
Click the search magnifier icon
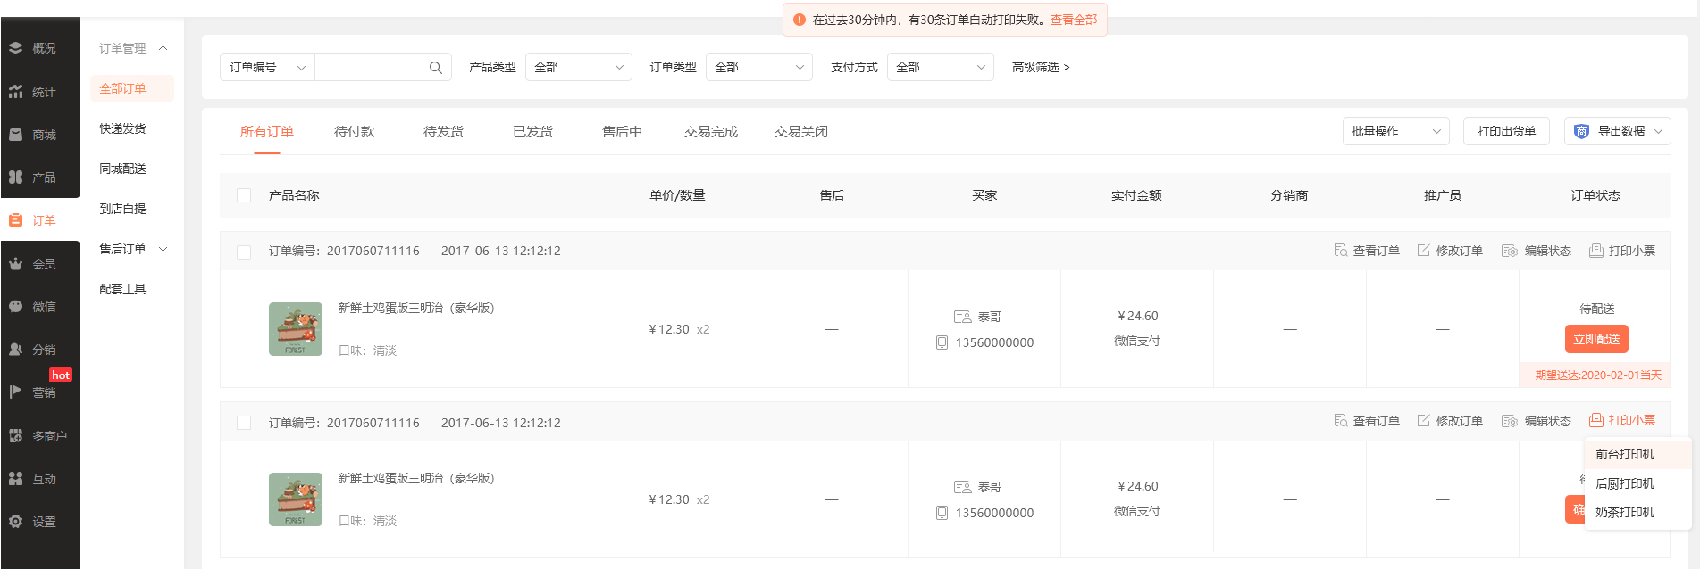436,67
